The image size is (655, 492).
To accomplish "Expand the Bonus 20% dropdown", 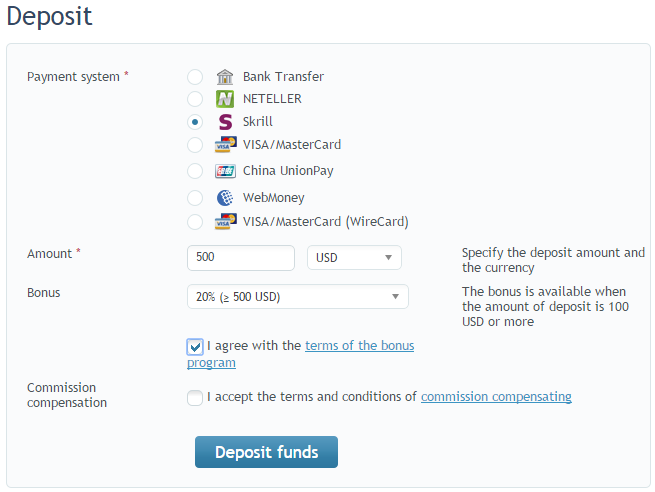I will click(298, 297).
